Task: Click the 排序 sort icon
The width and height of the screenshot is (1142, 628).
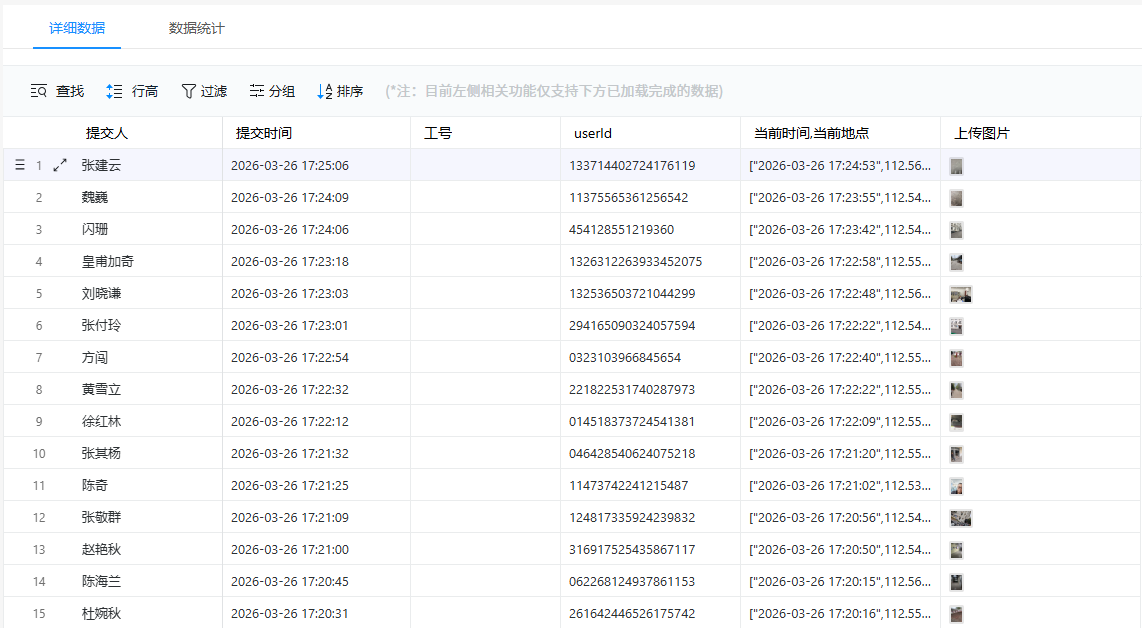Action: click(x=324, y=91)
